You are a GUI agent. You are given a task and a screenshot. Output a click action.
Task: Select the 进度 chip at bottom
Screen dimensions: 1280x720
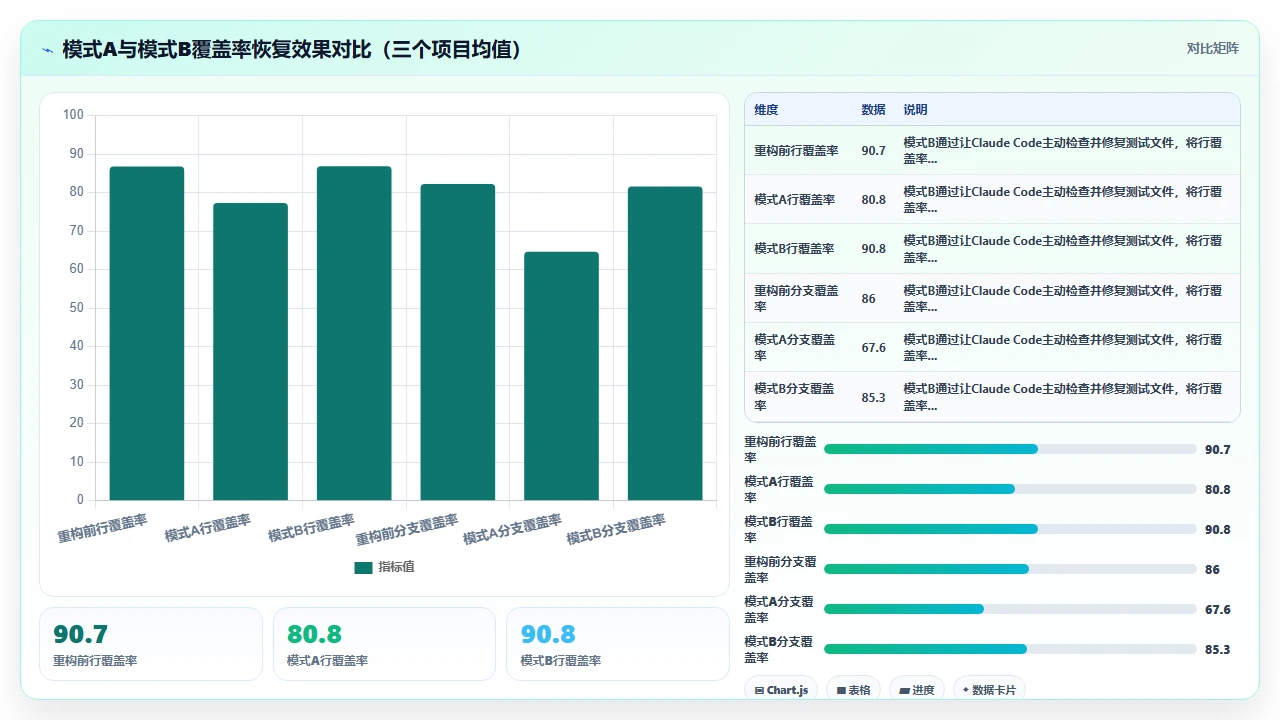[916, 690]
